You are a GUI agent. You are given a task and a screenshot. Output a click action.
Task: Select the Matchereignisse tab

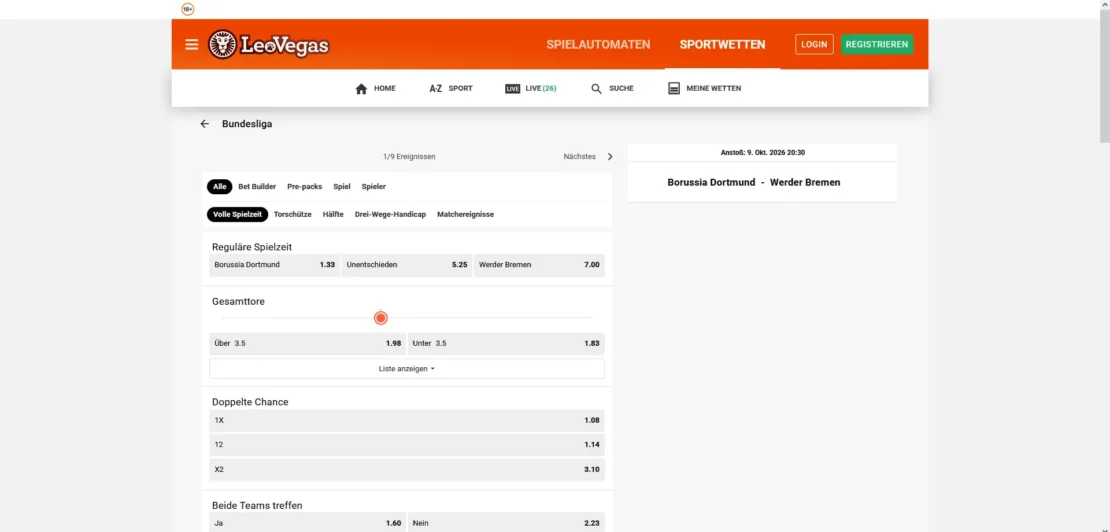tap(465, 214)
